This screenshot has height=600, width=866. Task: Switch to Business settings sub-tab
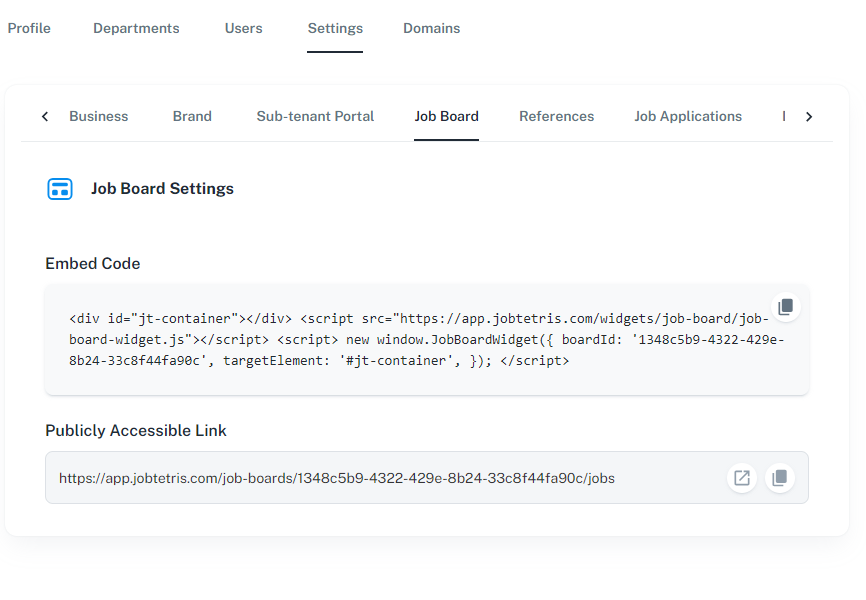(x=98, y=116)
